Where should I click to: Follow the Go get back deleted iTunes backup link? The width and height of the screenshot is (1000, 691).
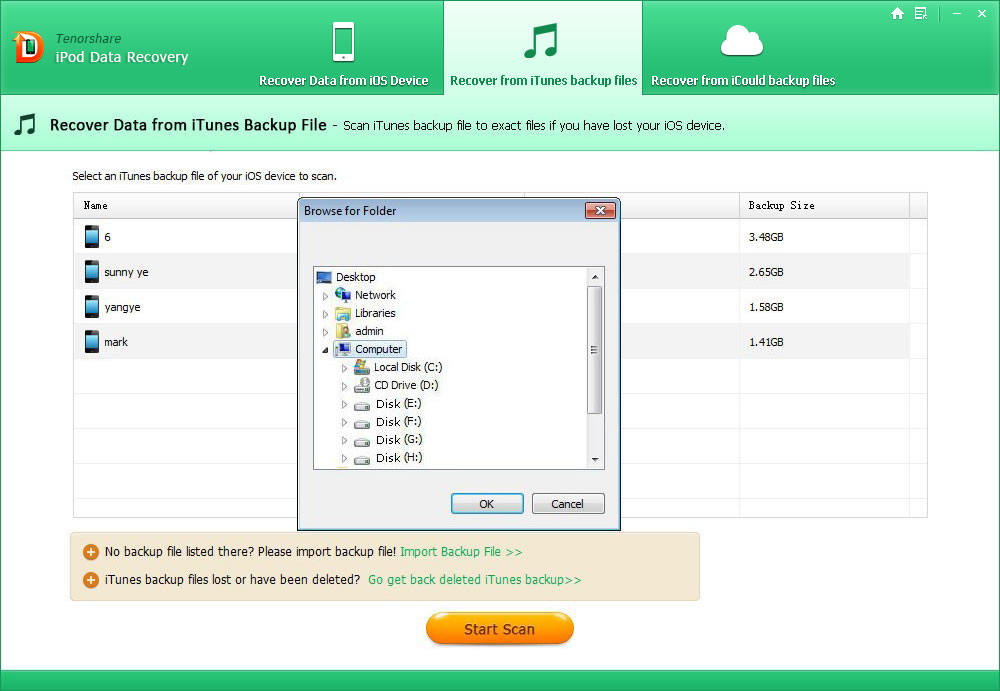pos(474,580)
